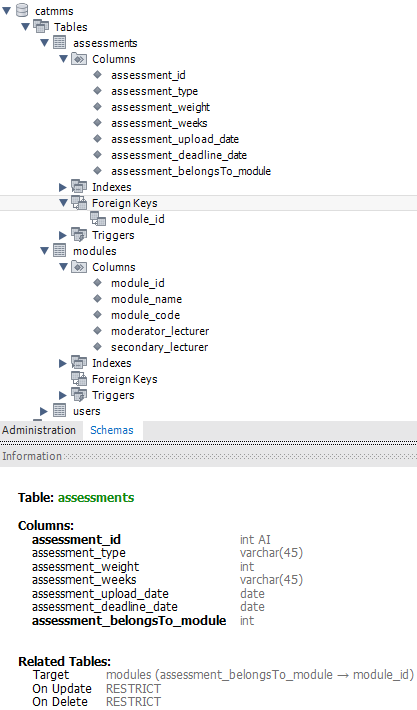
Task: Select the modules table label
Action: click(95, 251)
